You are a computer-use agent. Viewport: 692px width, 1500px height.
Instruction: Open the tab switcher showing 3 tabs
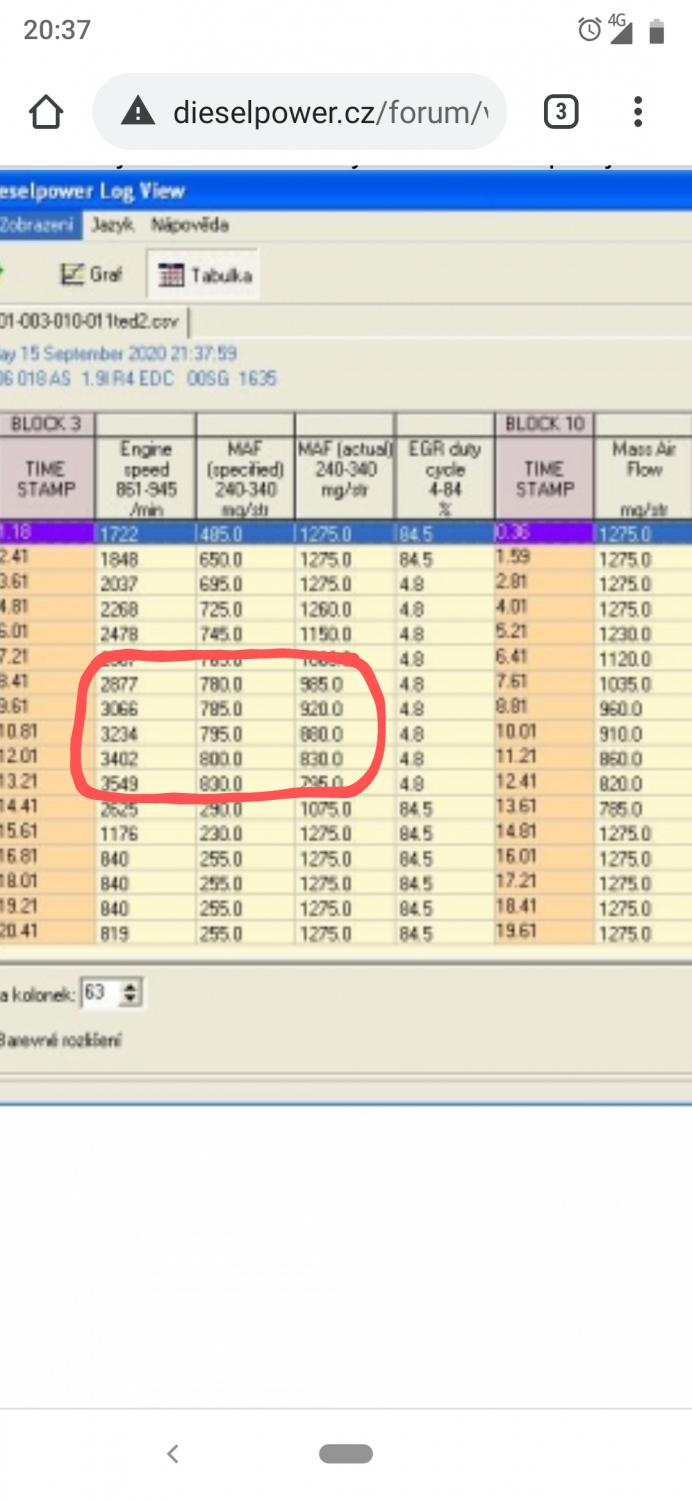[561, 112]
